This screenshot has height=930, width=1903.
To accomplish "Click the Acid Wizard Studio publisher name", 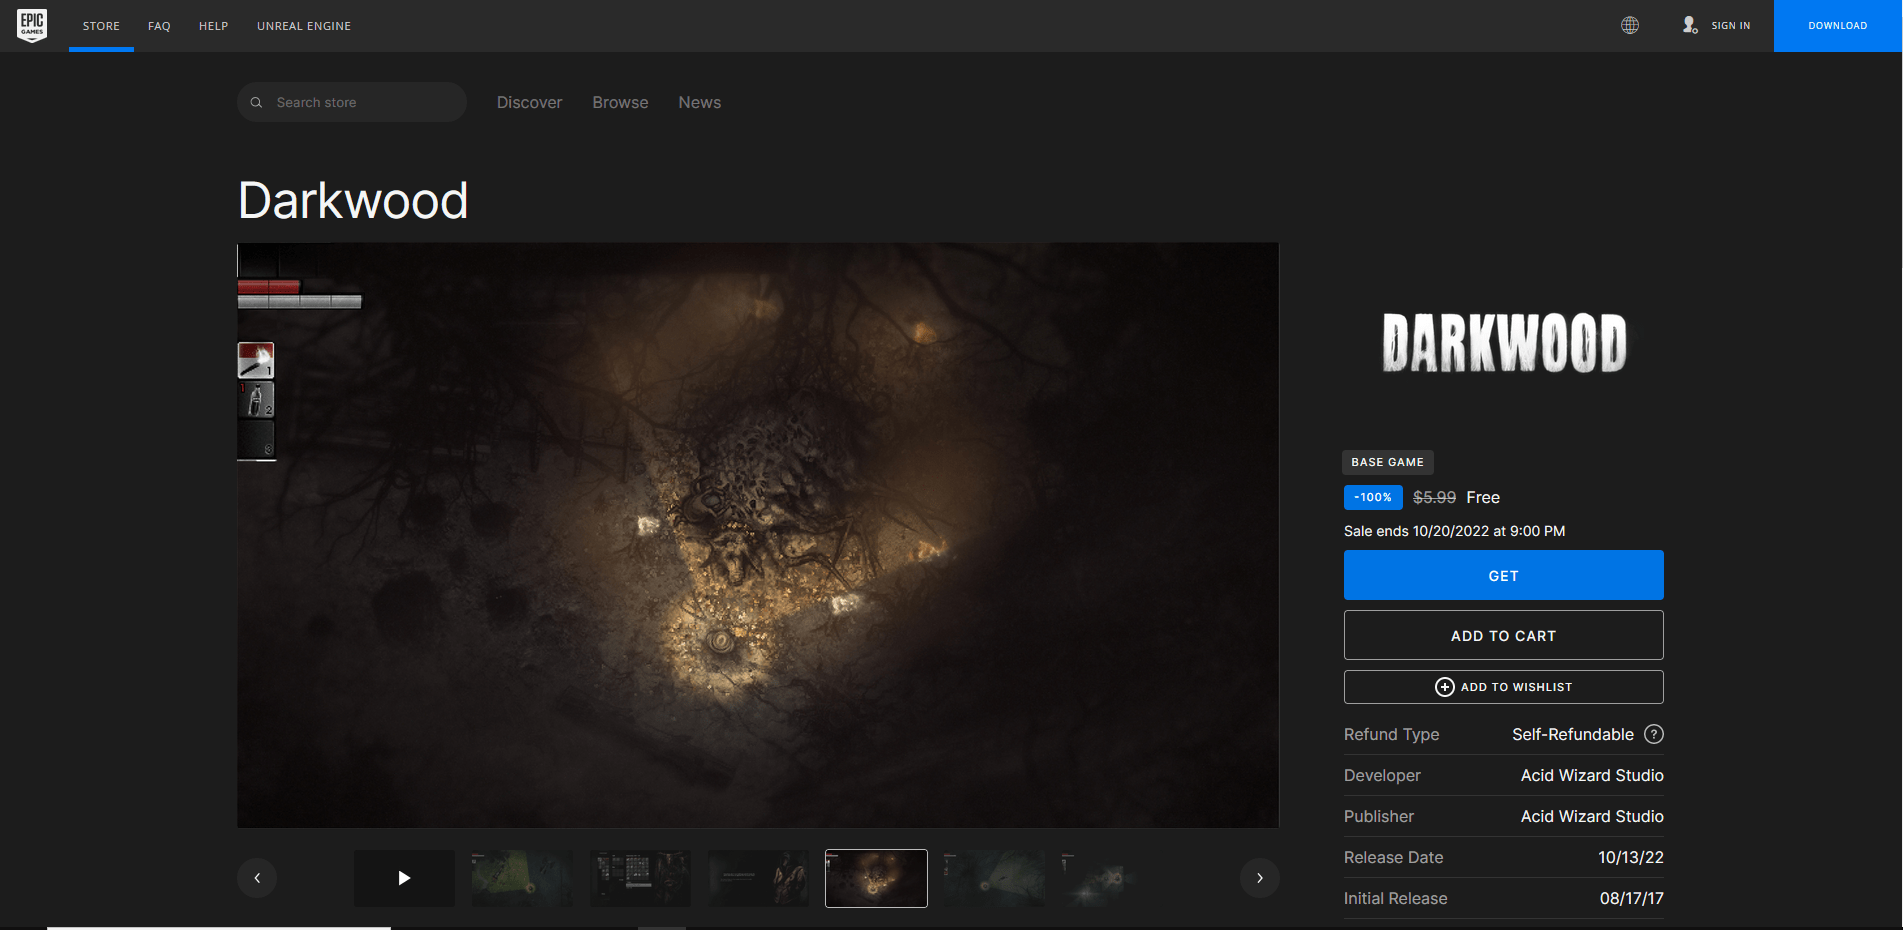I will [1592, 816].
